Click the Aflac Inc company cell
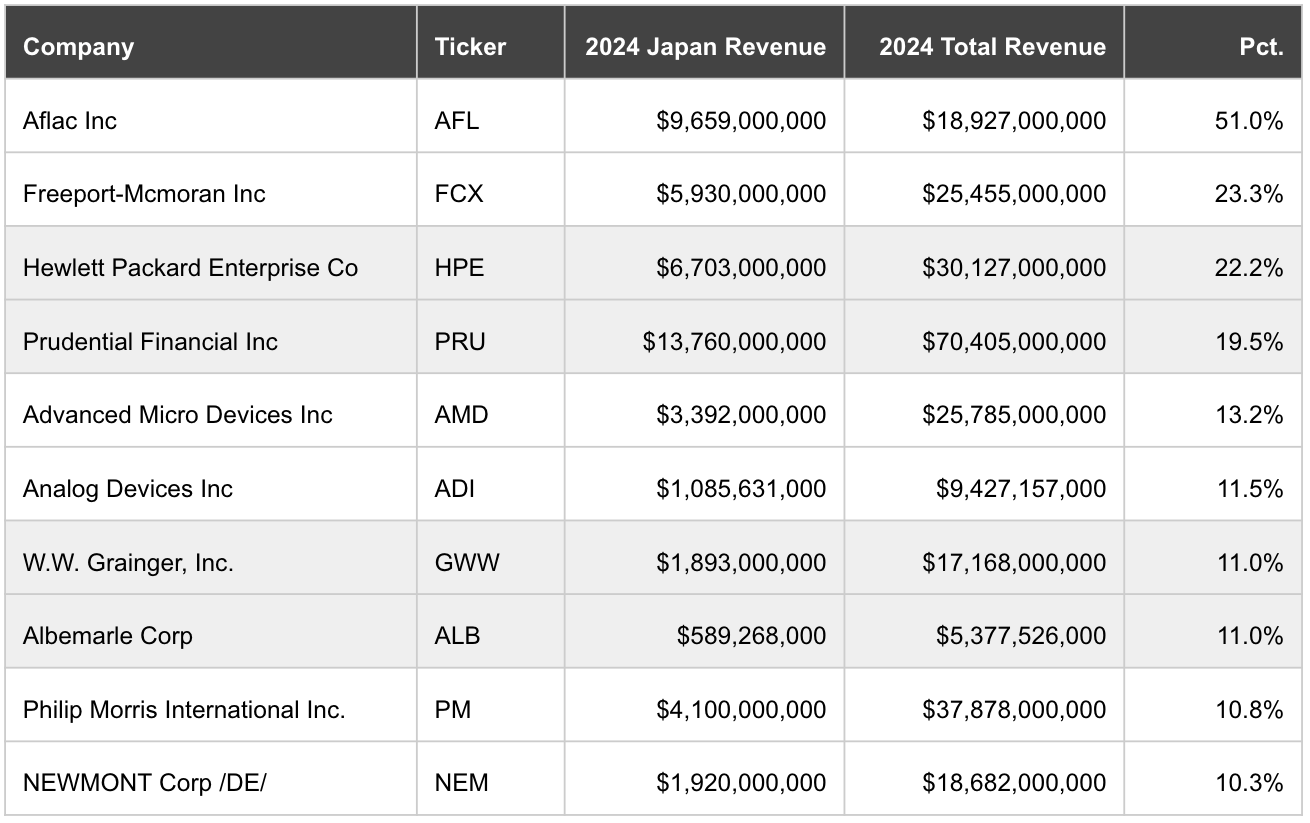Screen dimensions: 1310x823 211,116
